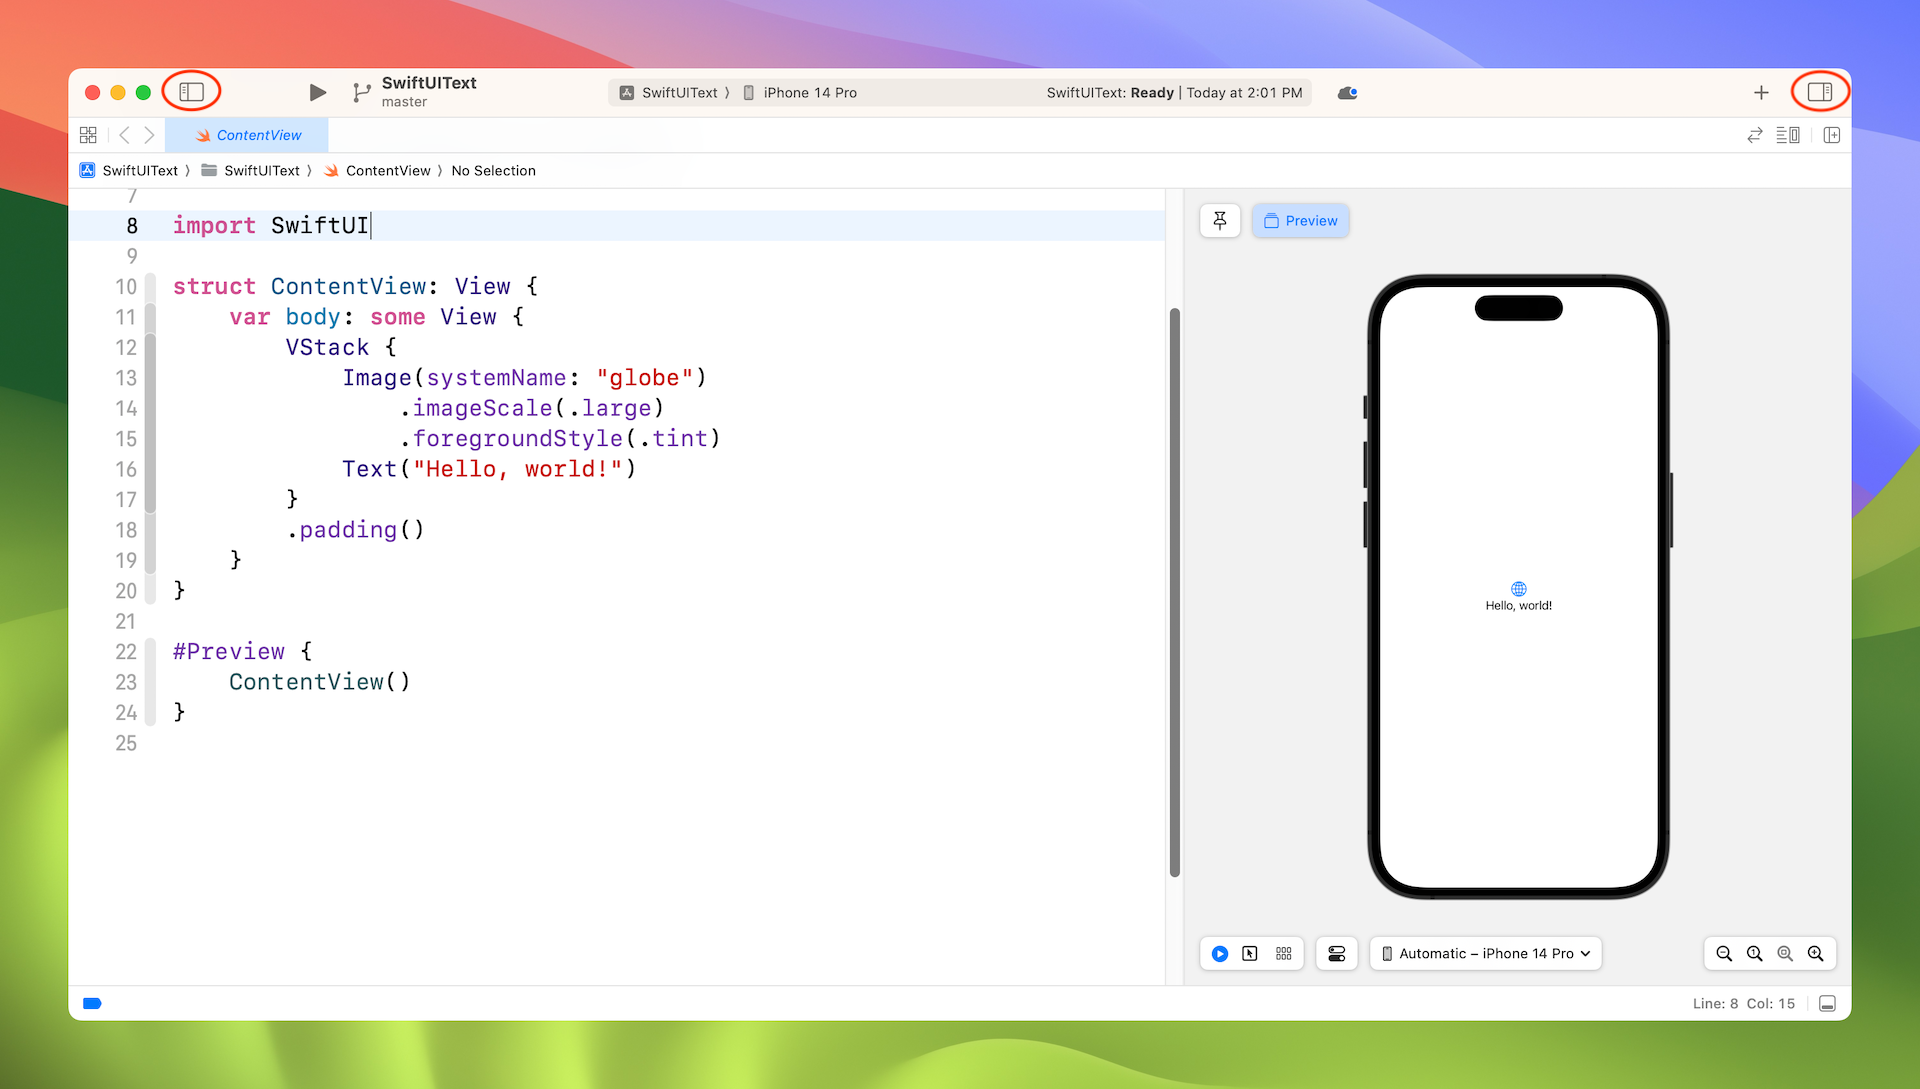
Task: Place cursor in "globe" string
Action: [645, 378]
